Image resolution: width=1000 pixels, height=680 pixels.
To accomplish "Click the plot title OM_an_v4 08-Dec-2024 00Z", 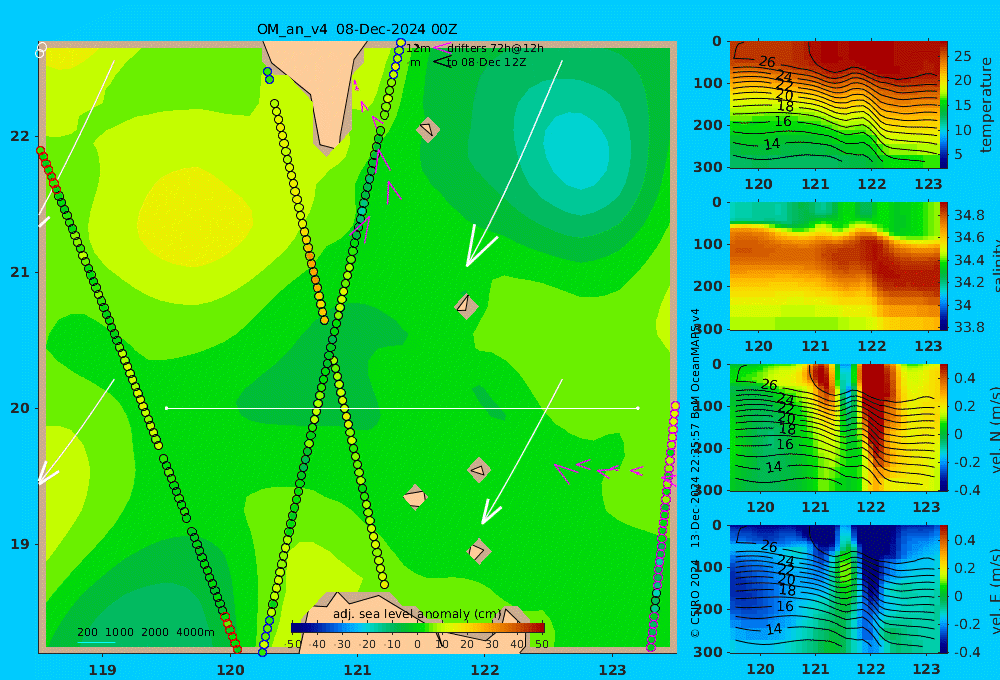I will coord(357,29).
